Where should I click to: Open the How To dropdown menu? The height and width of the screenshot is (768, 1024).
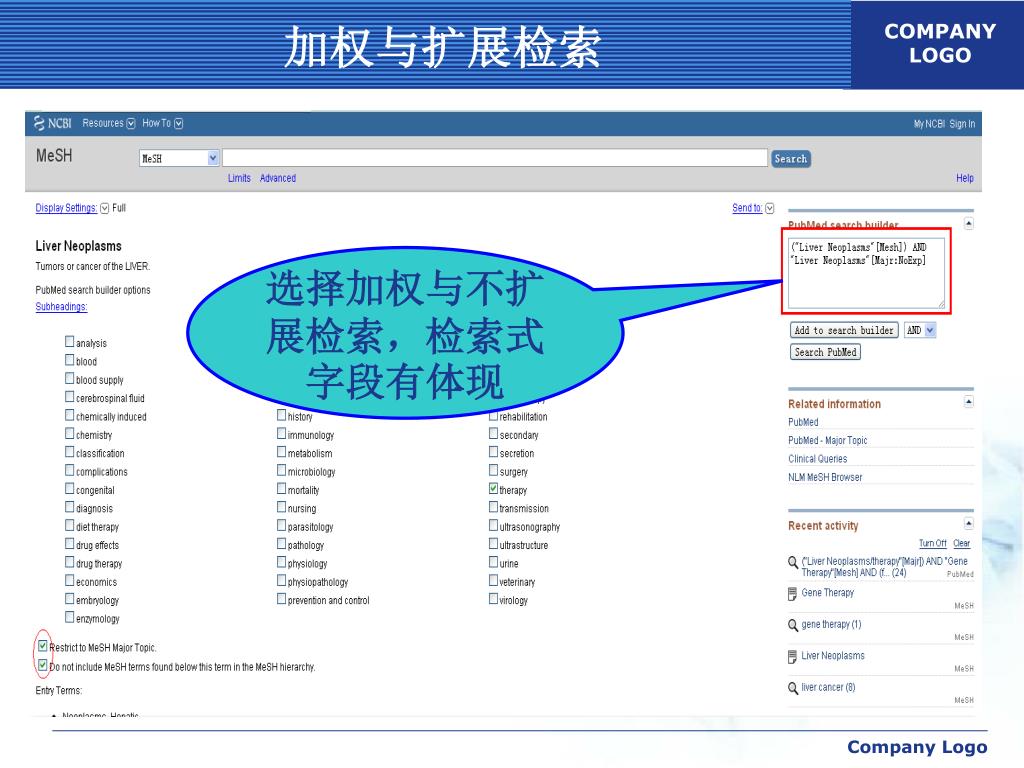pos(163,123)
